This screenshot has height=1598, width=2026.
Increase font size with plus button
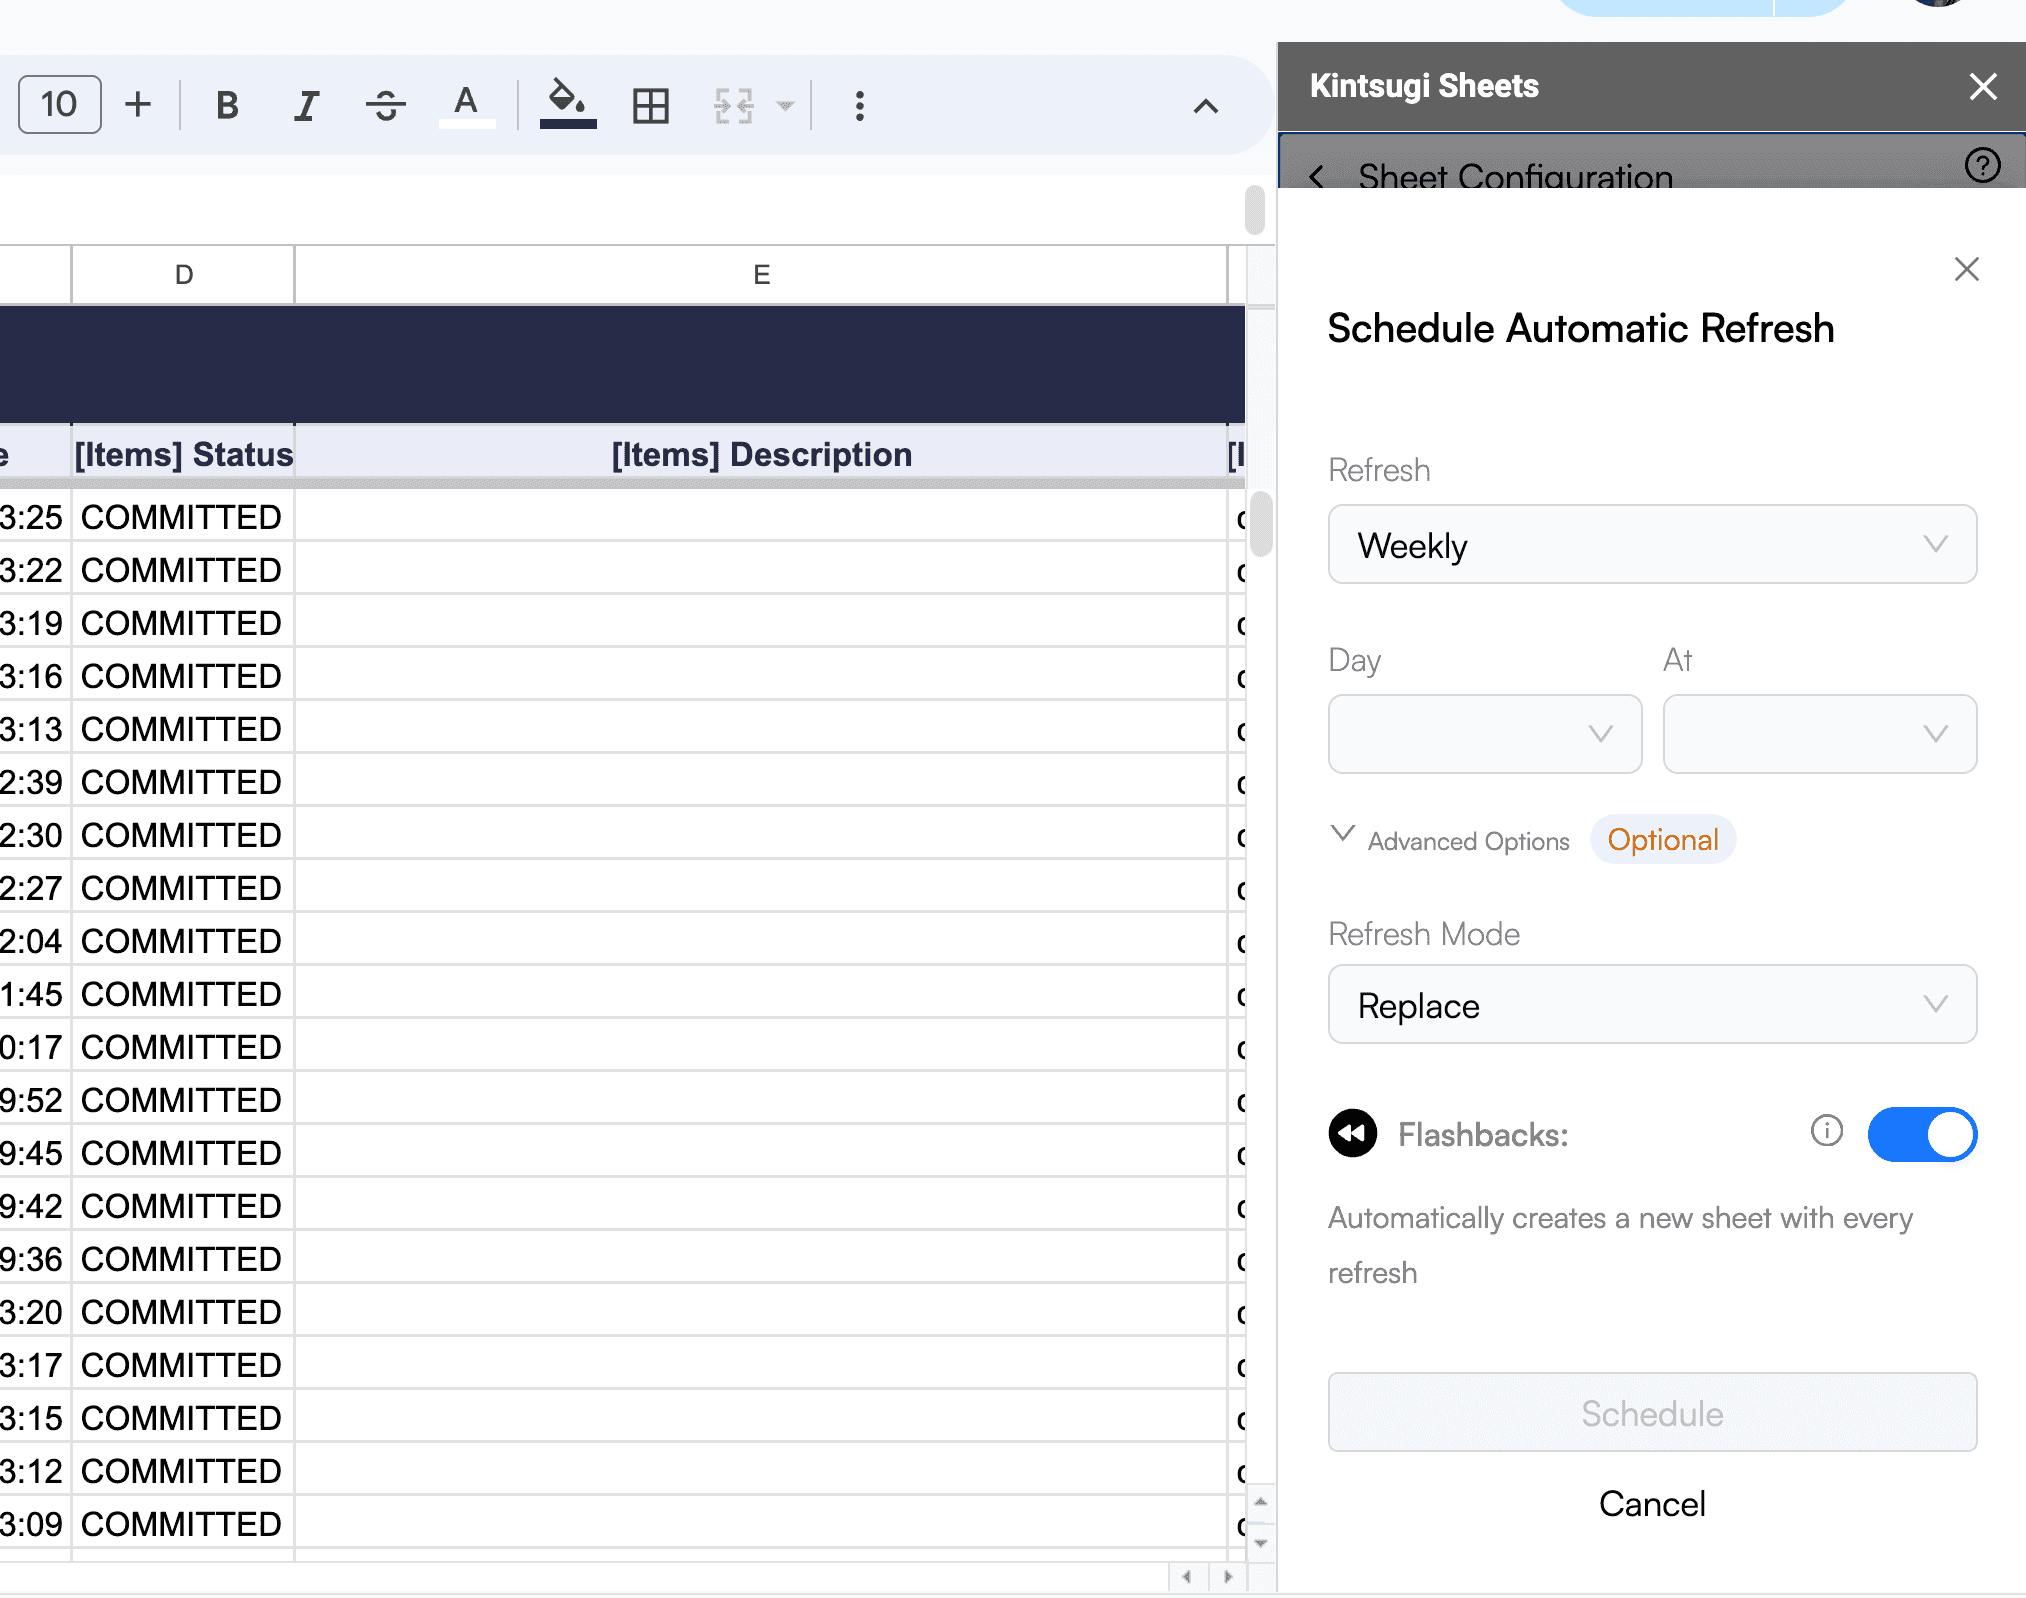pyautogui.click(x=138, y=104)
